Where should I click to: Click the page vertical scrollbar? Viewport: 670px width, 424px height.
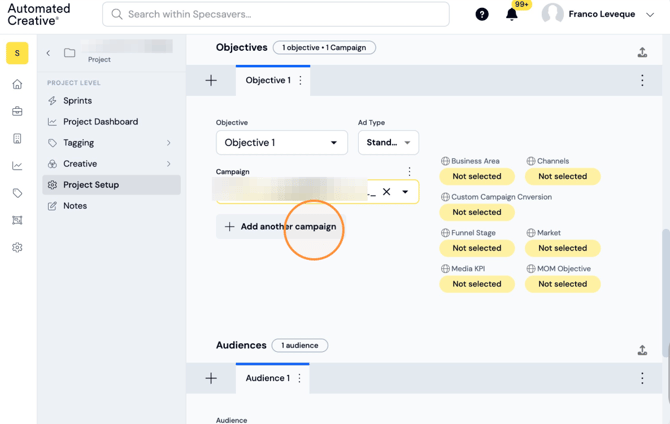tap(666, 293)
